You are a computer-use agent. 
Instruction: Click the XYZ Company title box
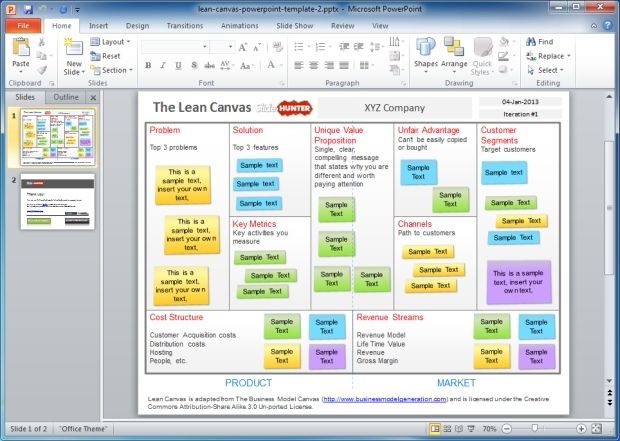click(x=395, y=108)
